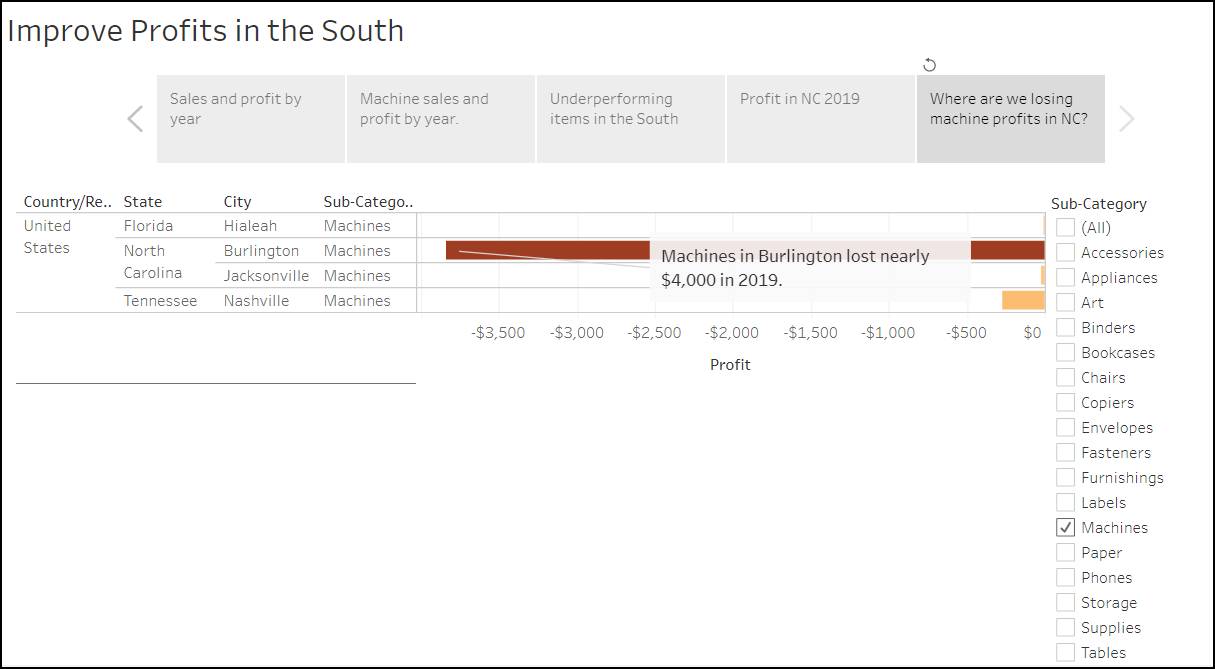Image resolution: width=1215 pixels, height=669 pixels.
Task: Open the 'Sales and profit by year' story point
Action: click(250, 118)
